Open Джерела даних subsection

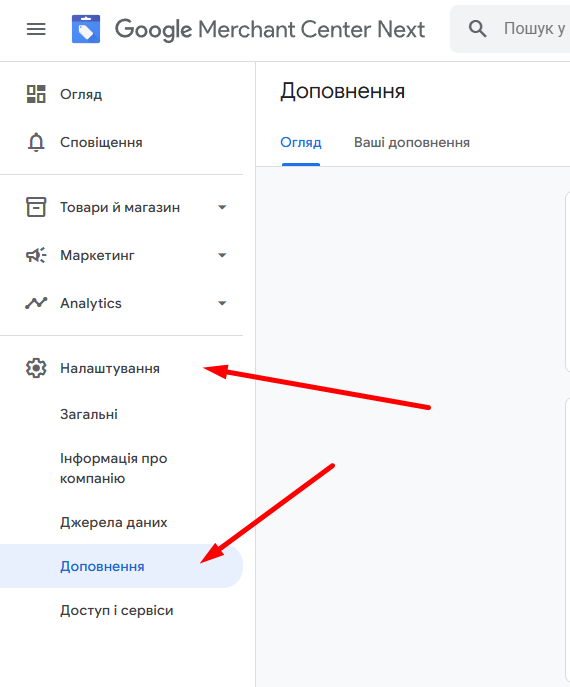pos(113,522)
